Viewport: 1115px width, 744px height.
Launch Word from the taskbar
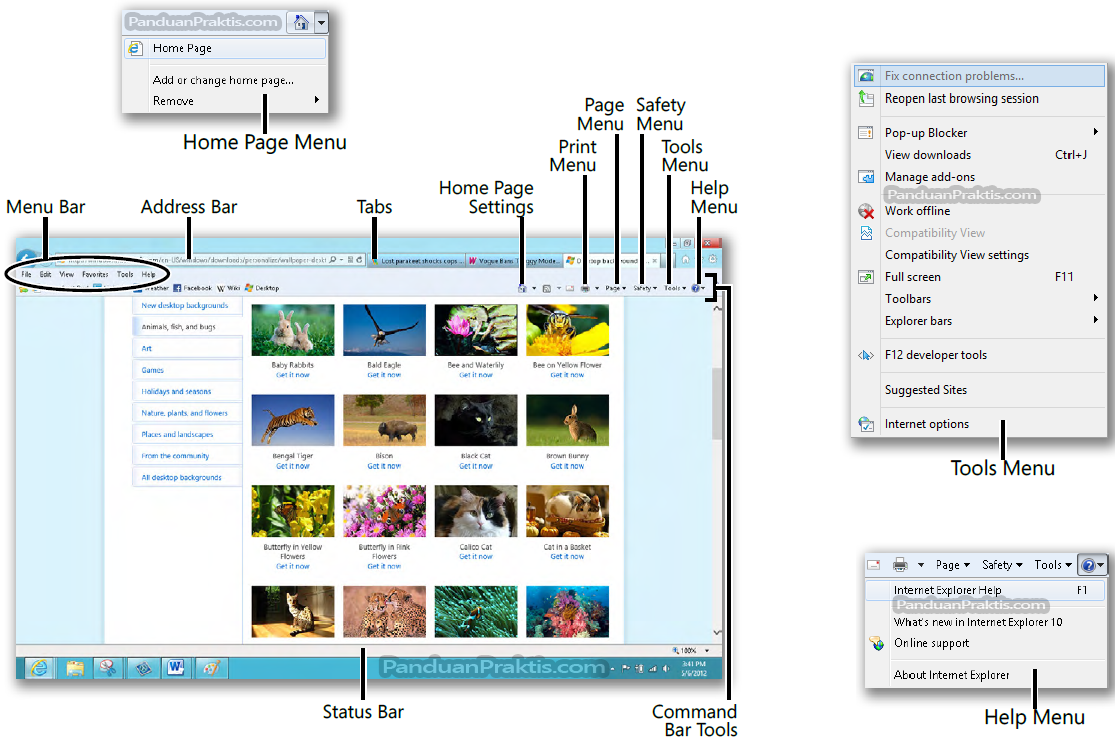coord(175,668)
